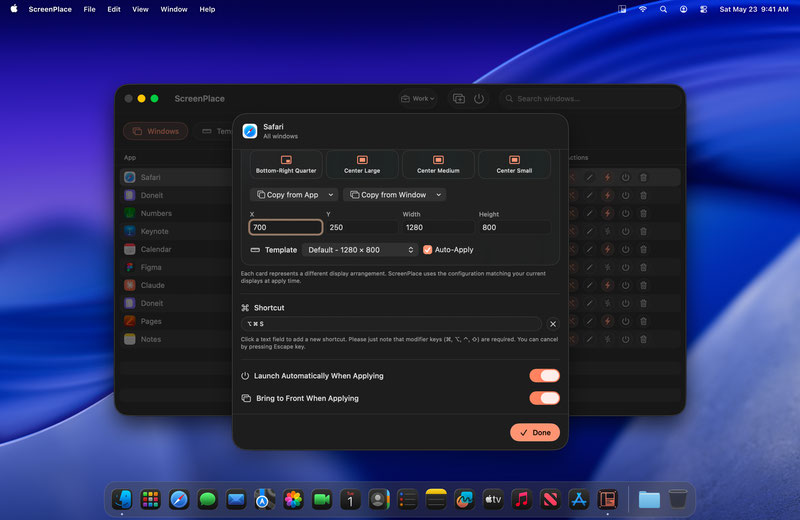Click the power icon in the Notes row

tap(626, 339)
